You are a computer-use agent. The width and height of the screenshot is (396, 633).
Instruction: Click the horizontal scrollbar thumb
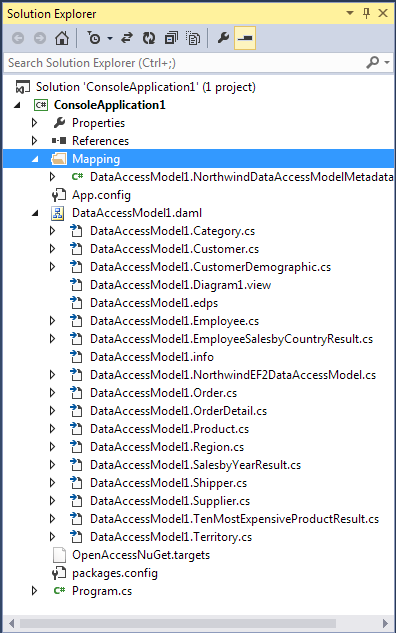coord(178,623)
